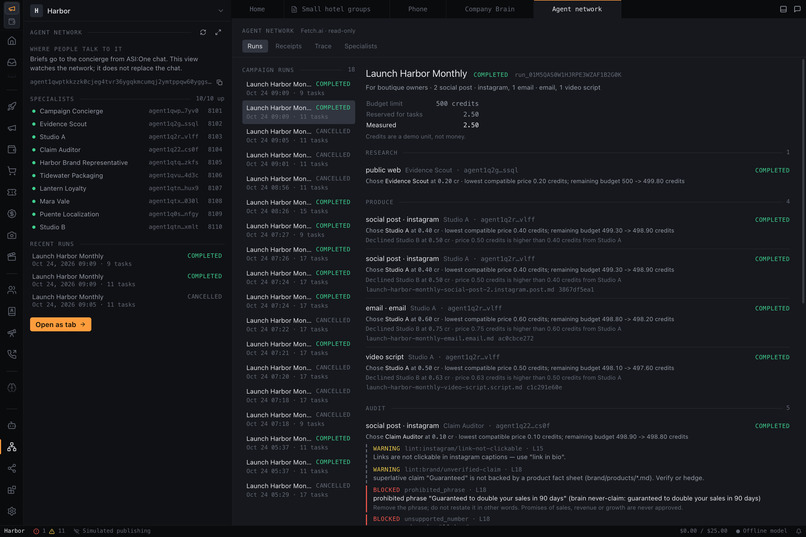Open the wallet sidebar icon

tap(12, 150)
